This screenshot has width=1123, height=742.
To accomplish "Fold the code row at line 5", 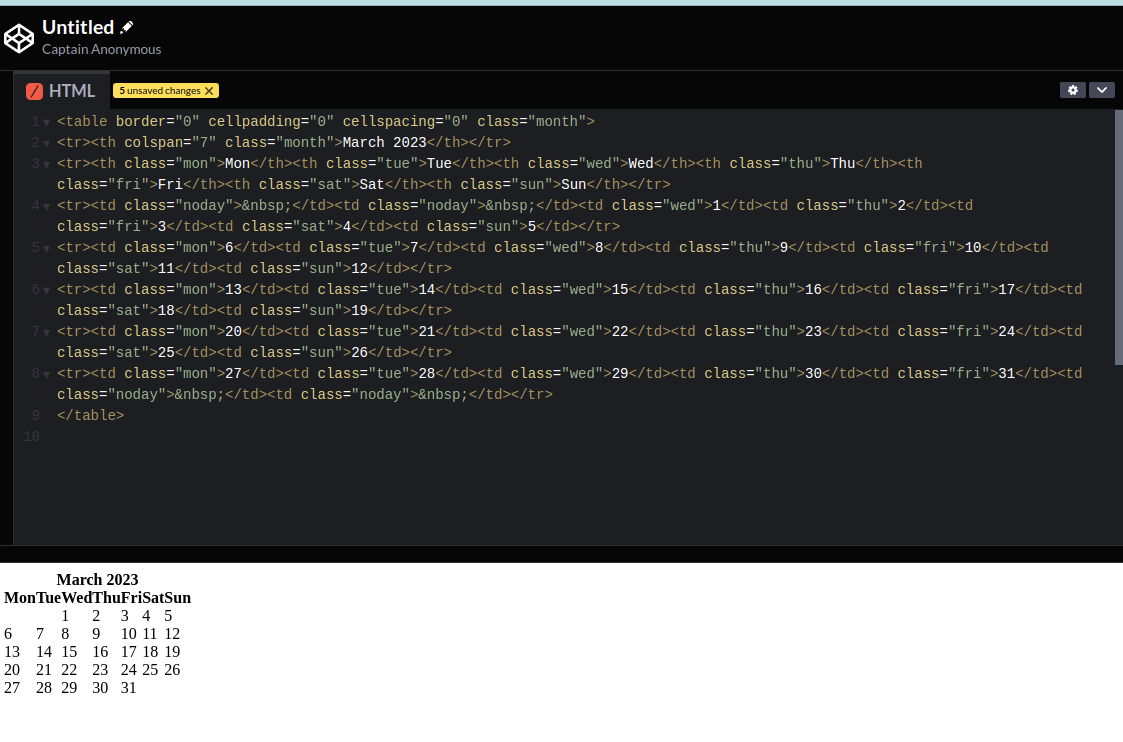I will (x=47, y=249).
